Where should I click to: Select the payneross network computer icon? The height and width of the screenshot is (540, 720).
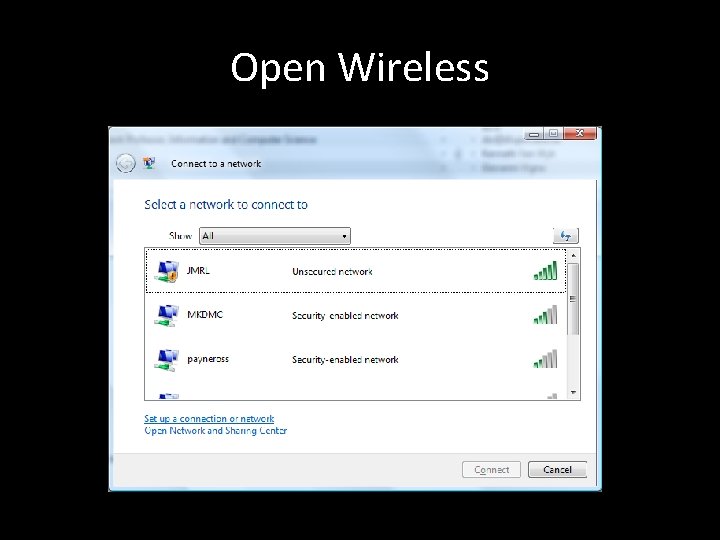point(166,360)
